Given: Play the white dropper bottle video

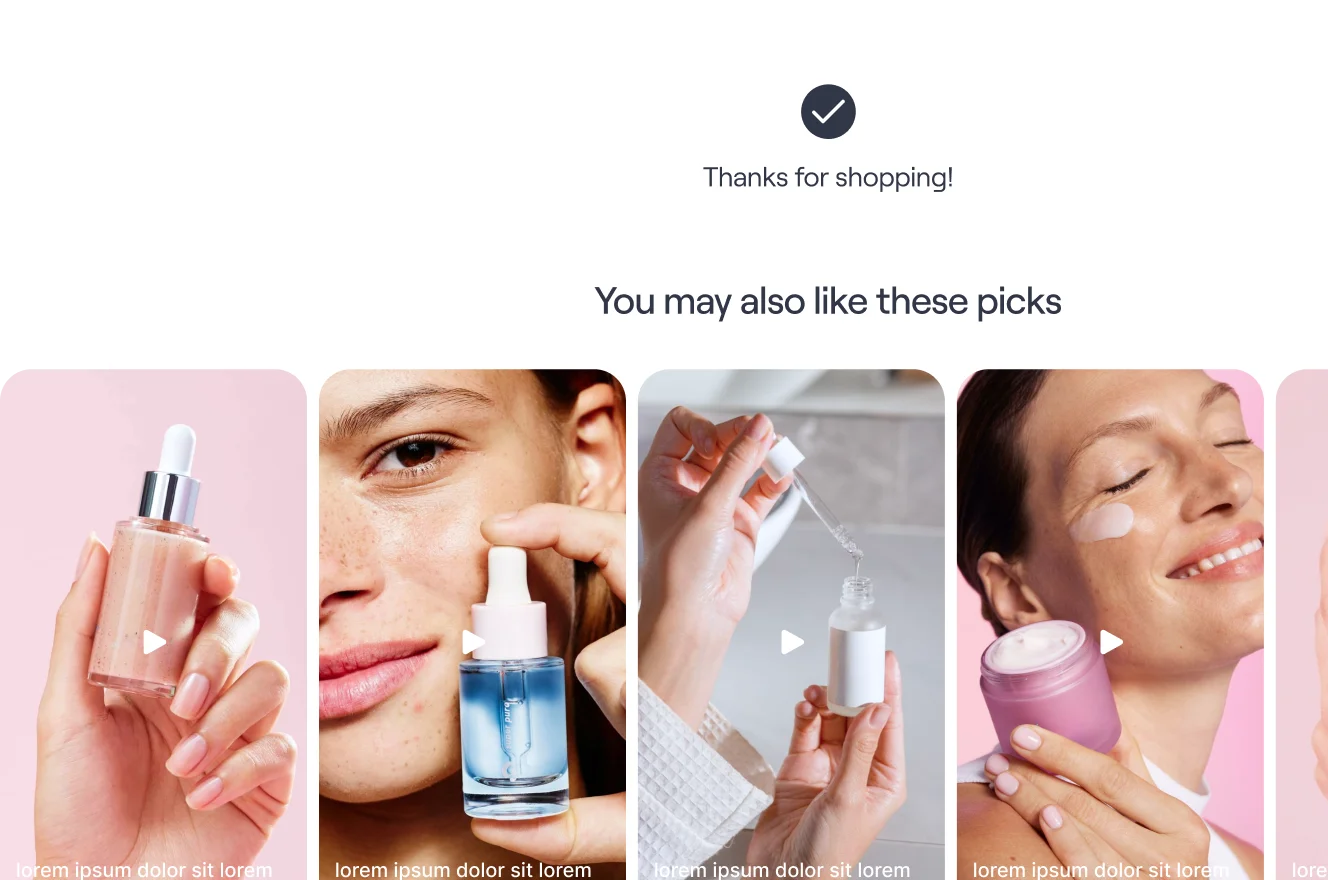Looking at the screenshot, I should (792, 642).
